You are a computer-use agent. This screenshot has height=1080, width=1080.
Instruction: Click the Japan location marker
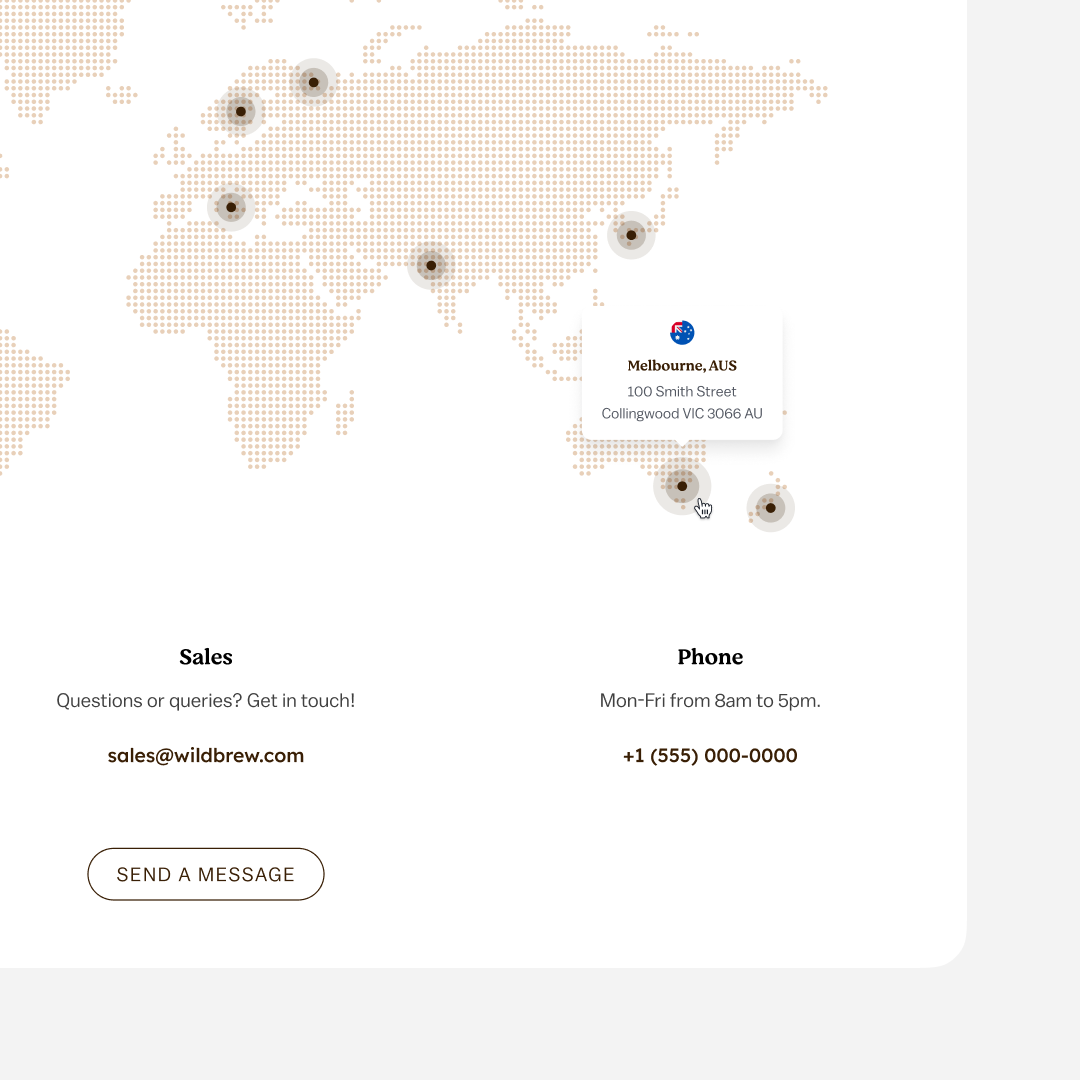(631, 235)
